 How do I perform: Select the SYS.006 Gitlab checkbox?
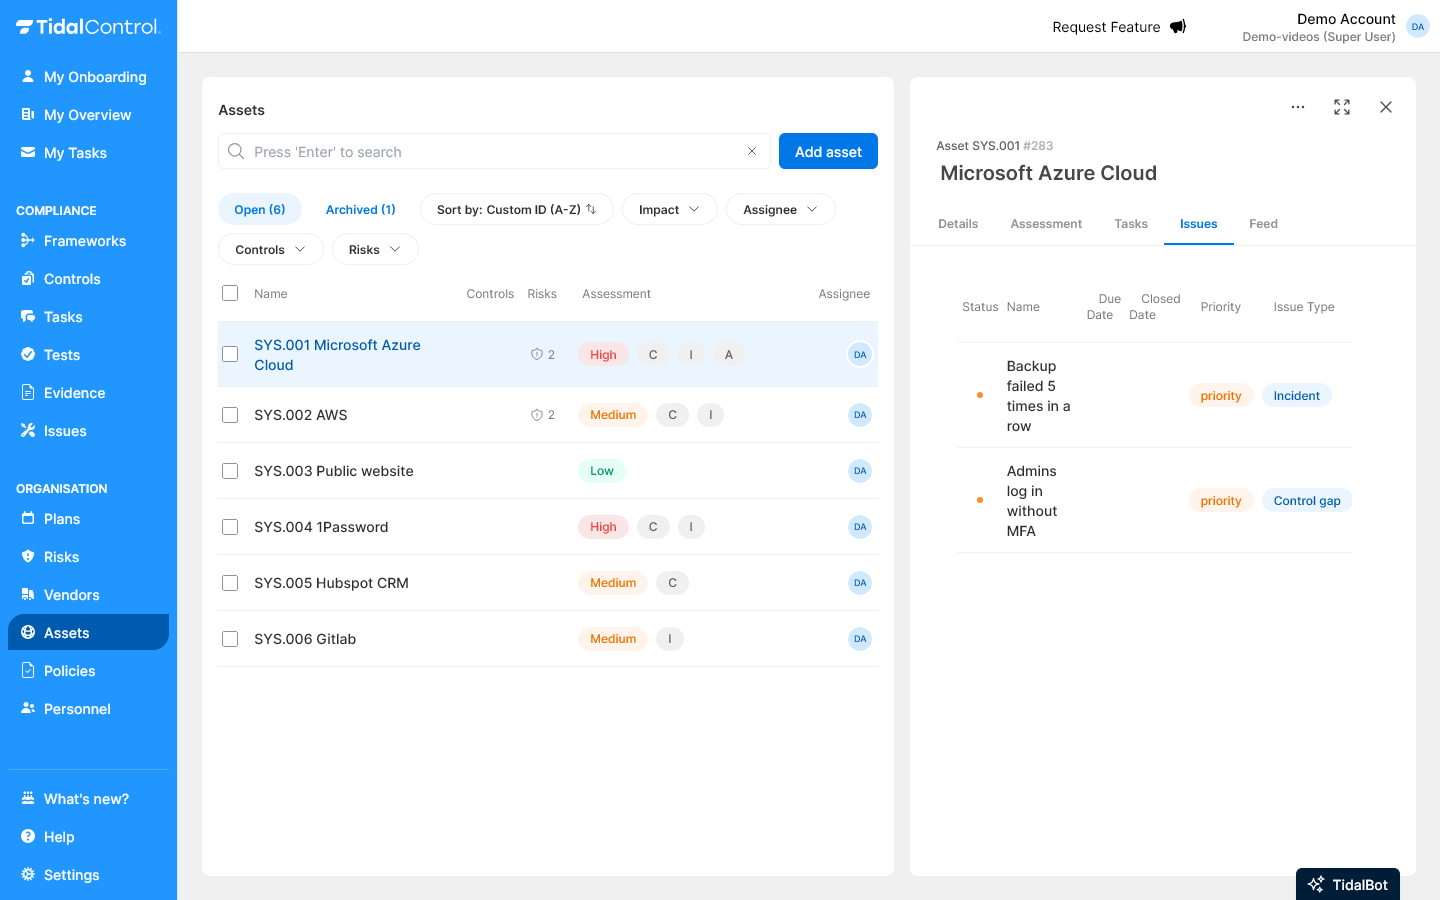click(230, 639)
